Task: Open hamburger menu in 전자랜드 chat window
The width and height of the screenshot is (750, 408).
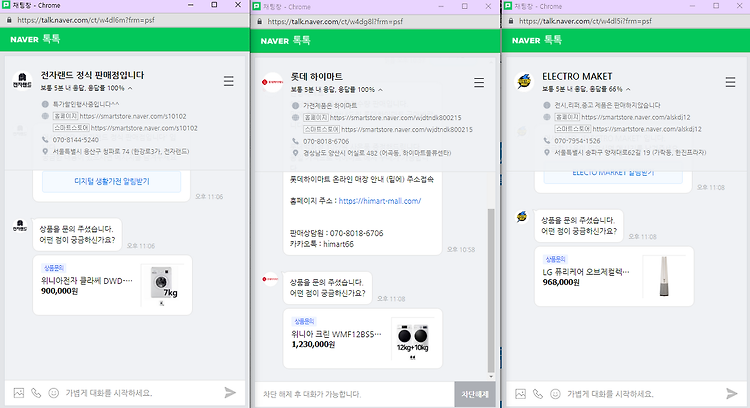Action: point(229,81)
